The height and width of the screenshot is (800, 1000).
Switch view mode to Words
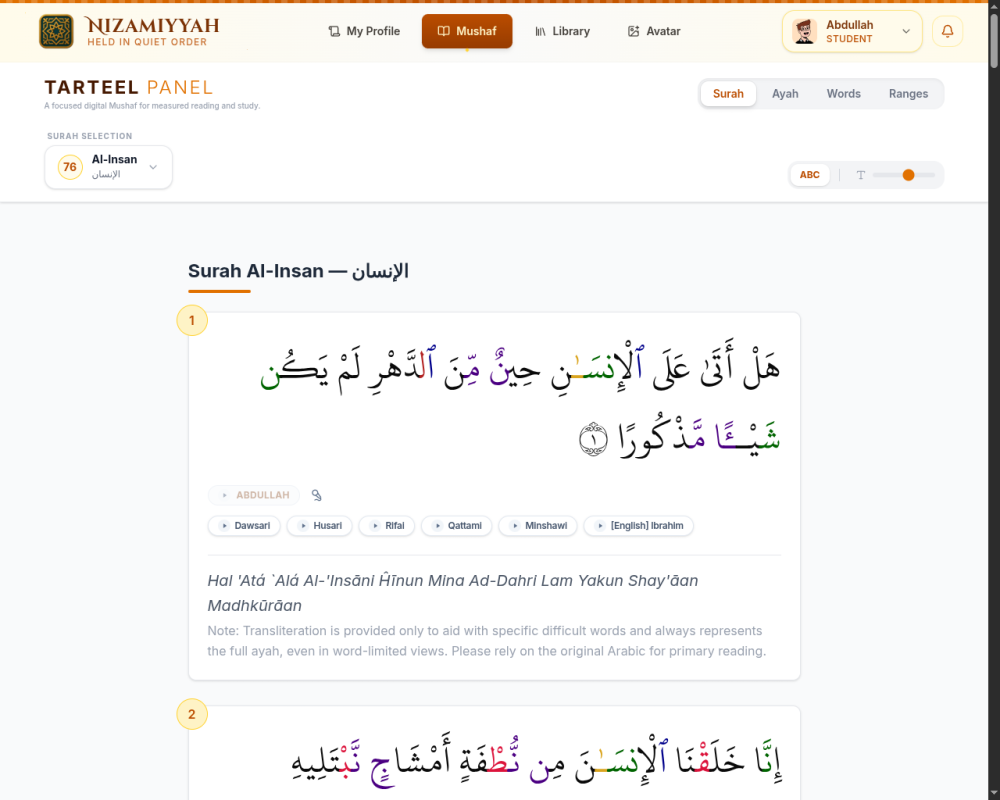pos(843,94)
